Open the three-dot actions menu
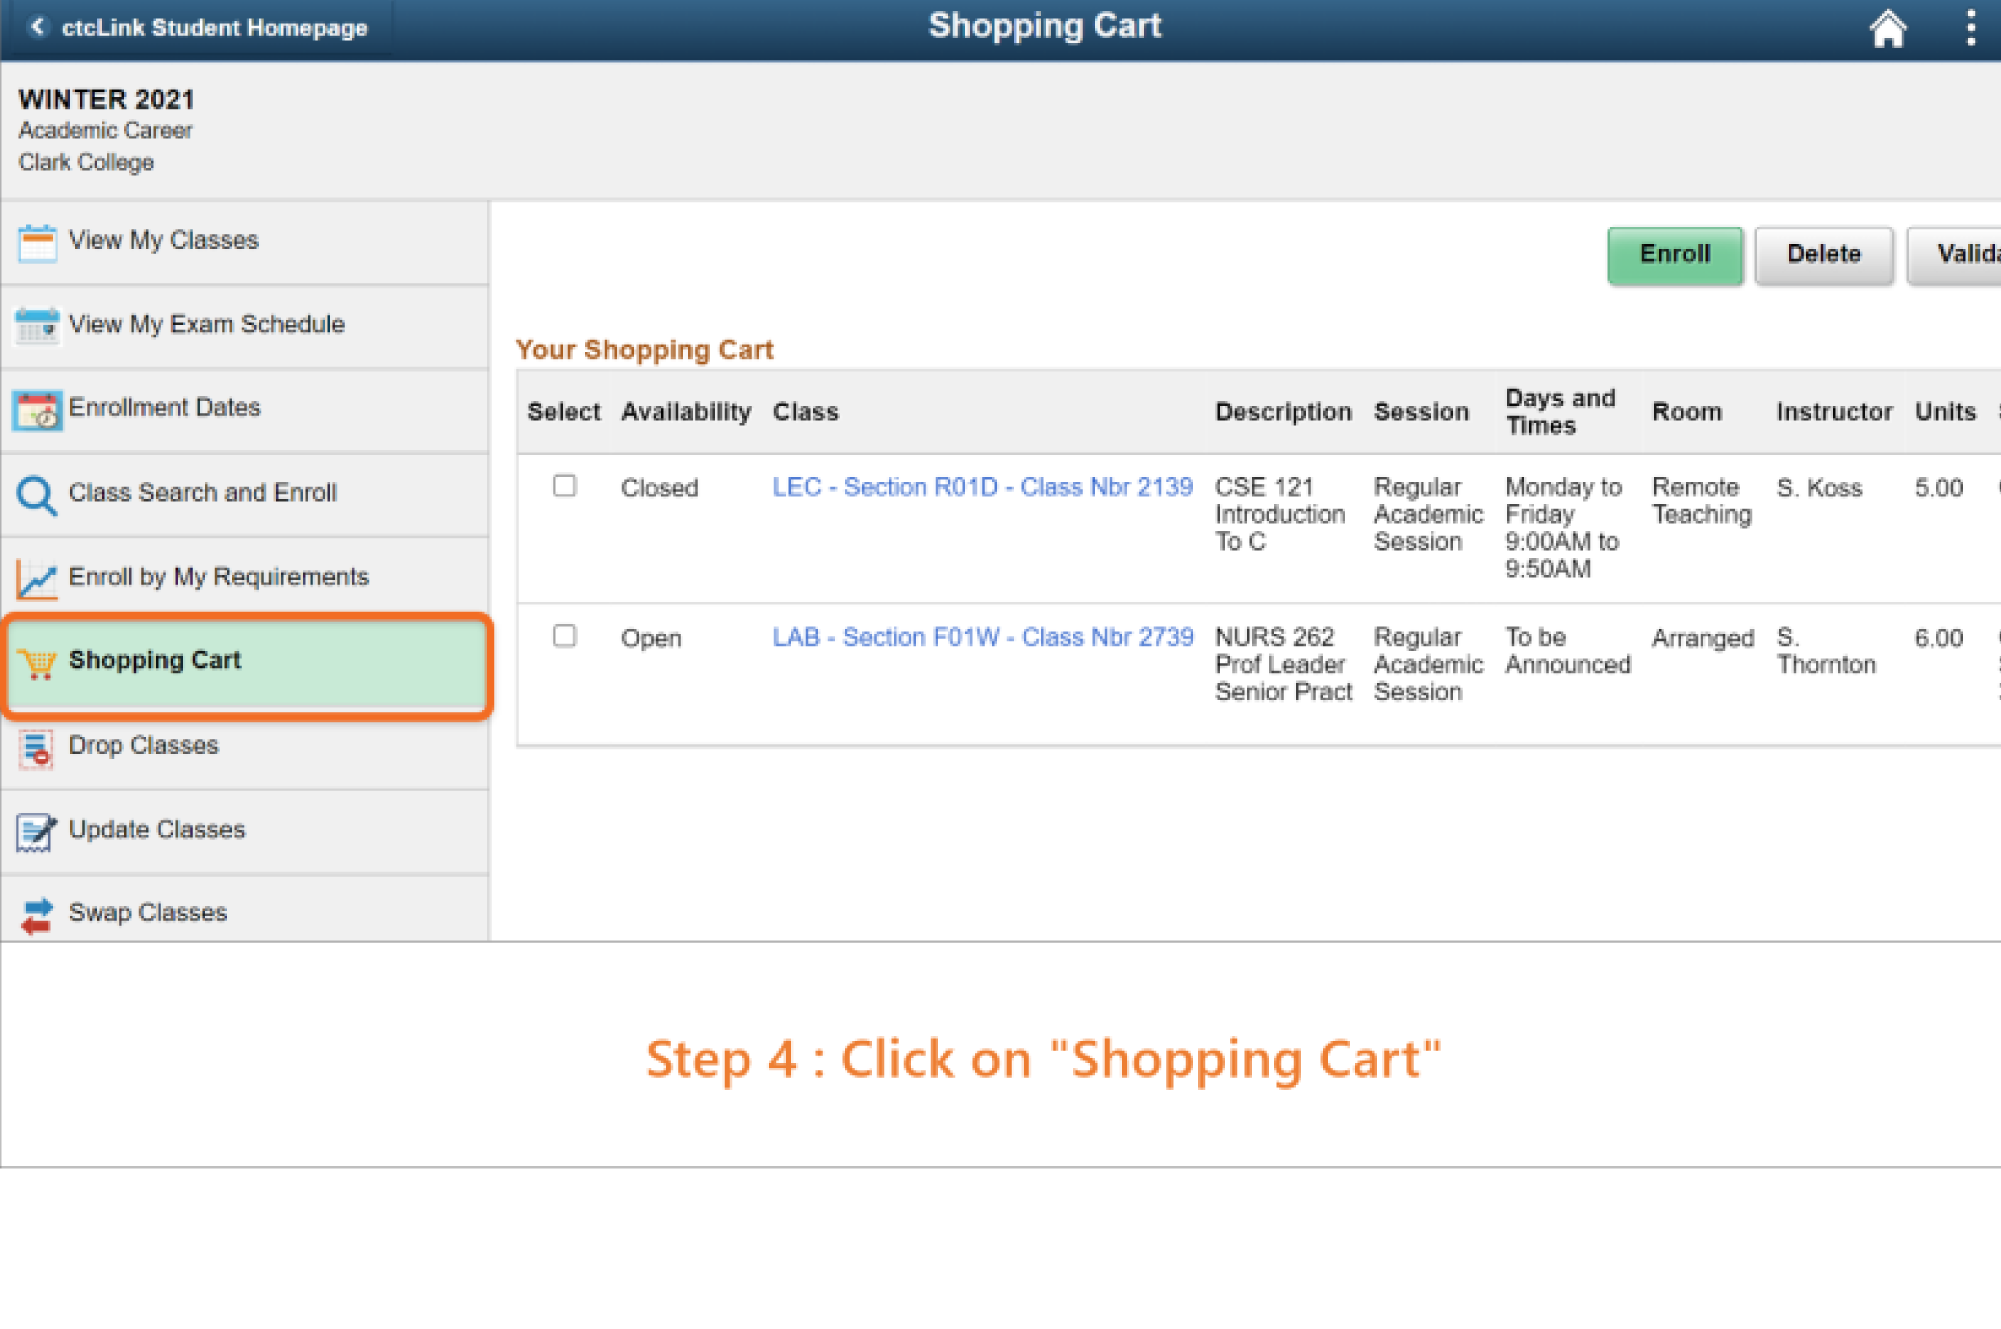The height and width of the screenshot is (1329, 2001). click(1970, 28)
